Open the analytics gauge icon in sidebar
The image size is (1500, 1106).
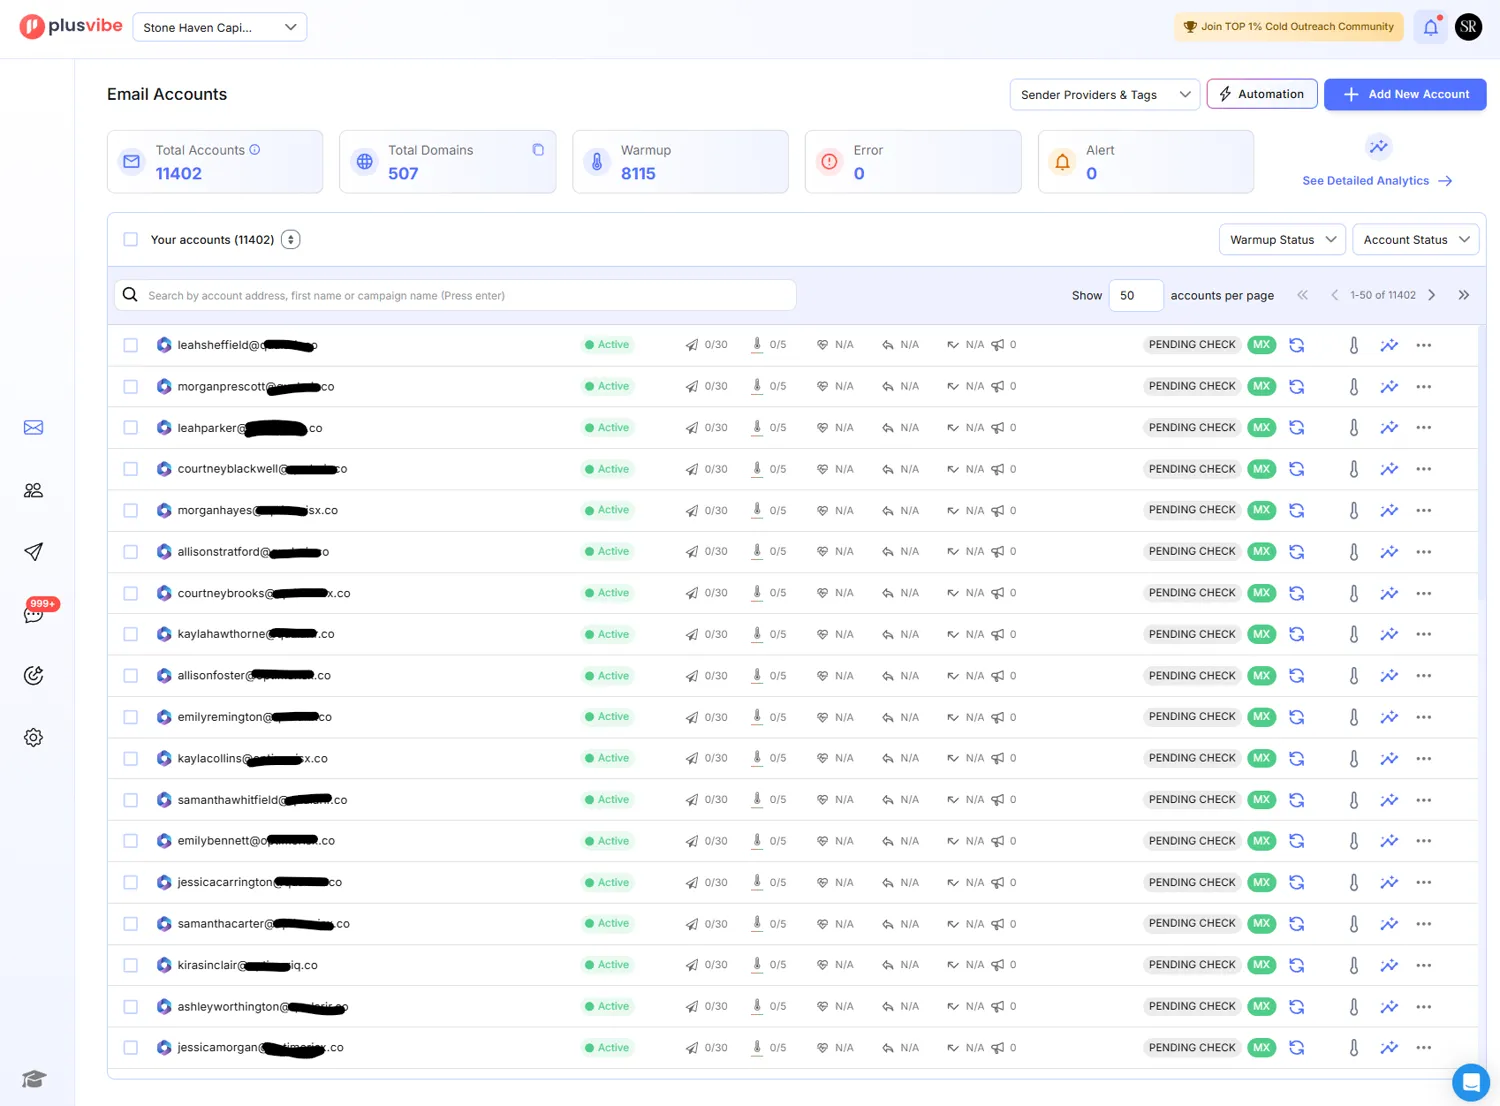coord(33,676)
